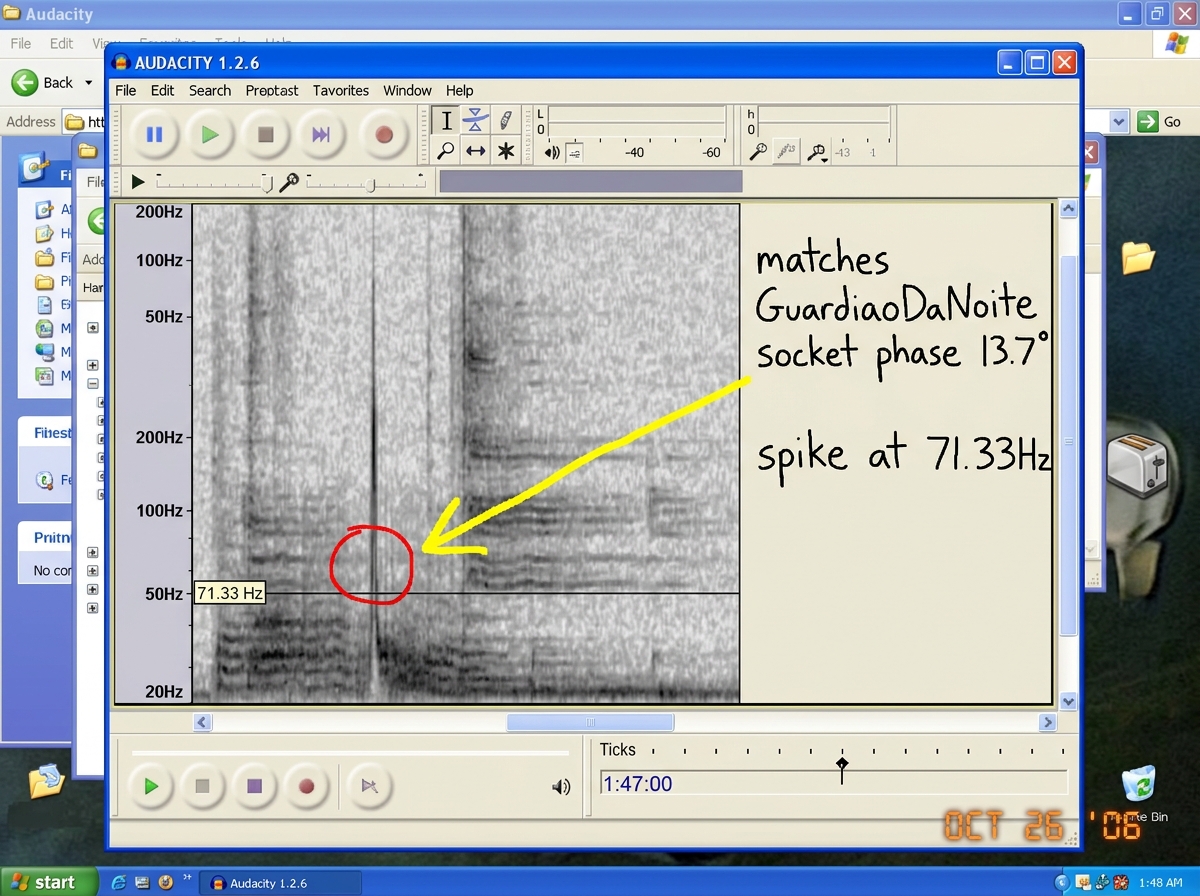This screenshot has width=1200, height=896.
Task: Click the Back button in background Audacity window
Action: click(x=44, y=82)
